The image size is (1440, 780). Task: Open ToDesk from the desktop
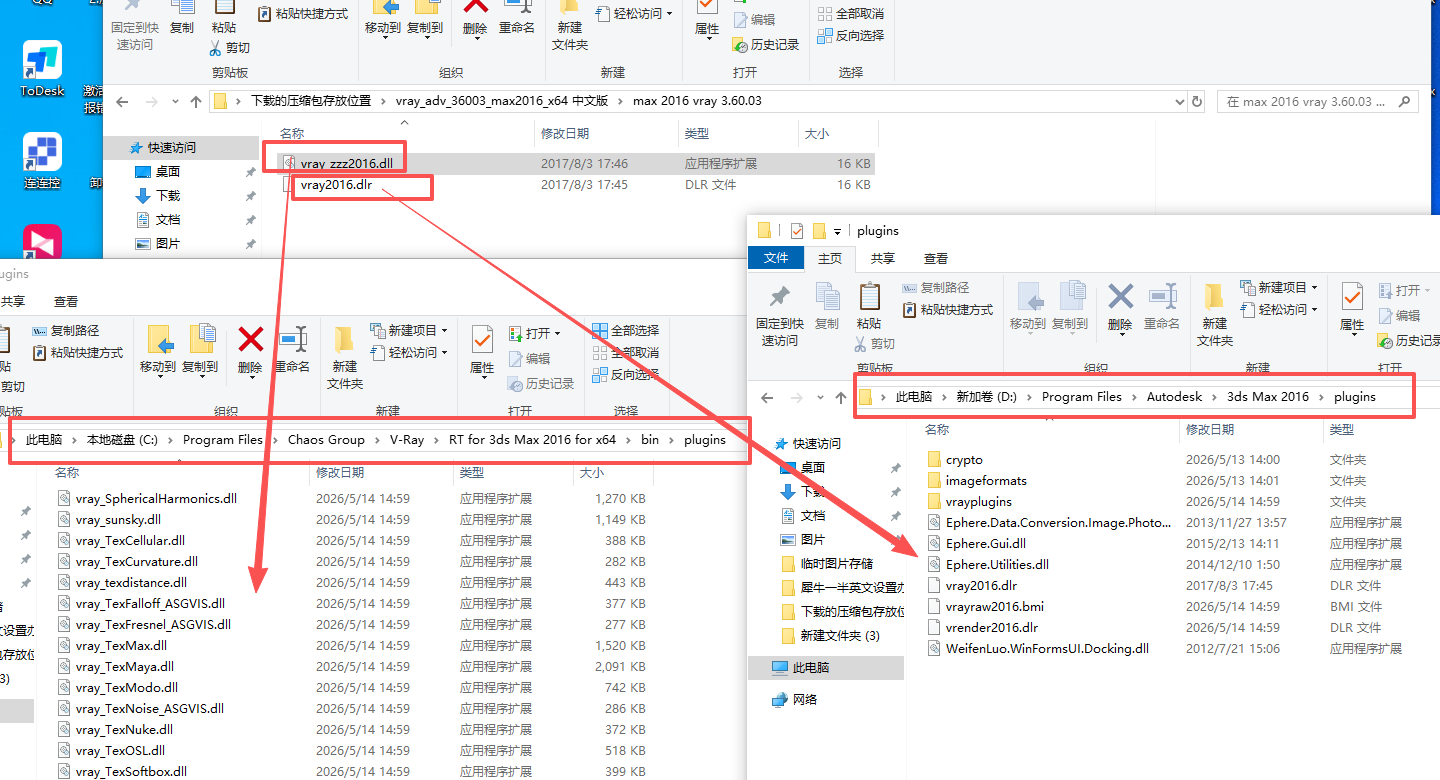coord(42,68)
